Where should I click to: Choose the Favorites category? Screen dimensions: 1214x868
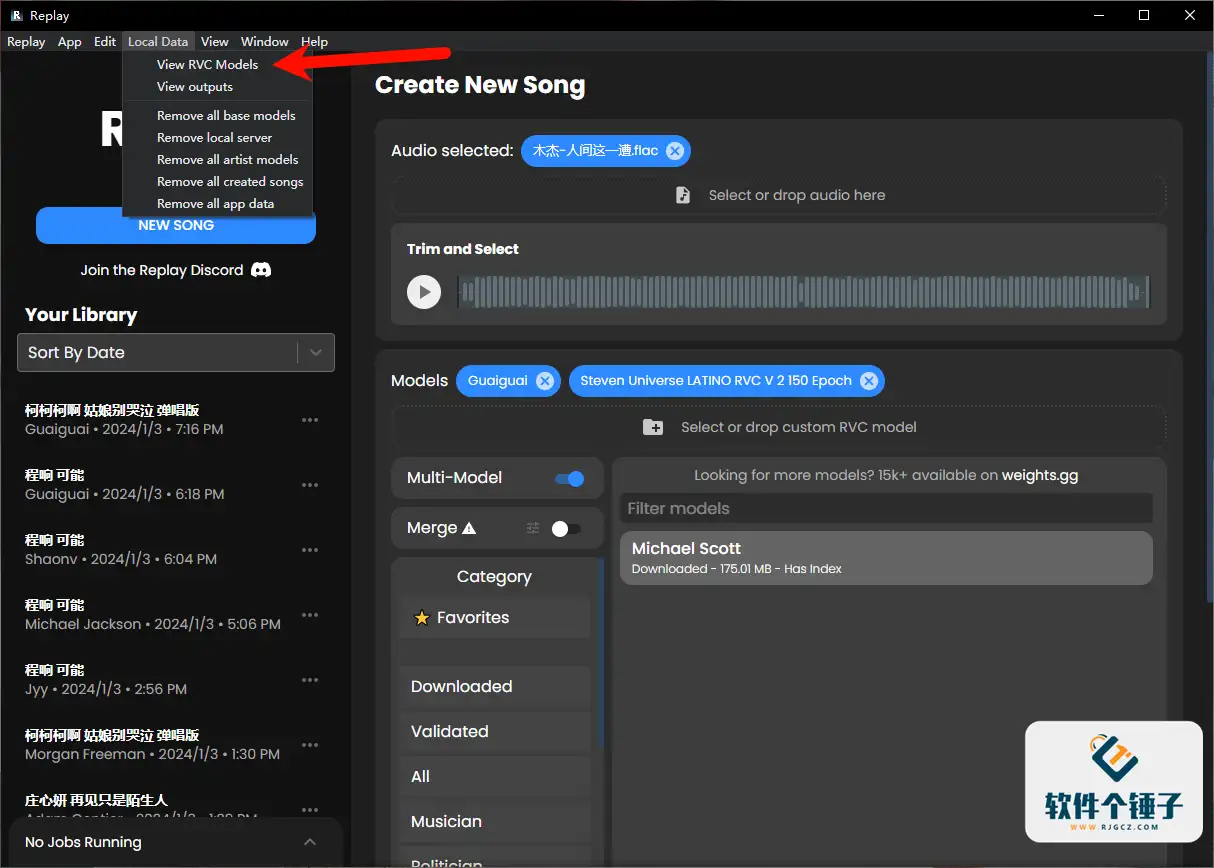click(x=495, y=618)
